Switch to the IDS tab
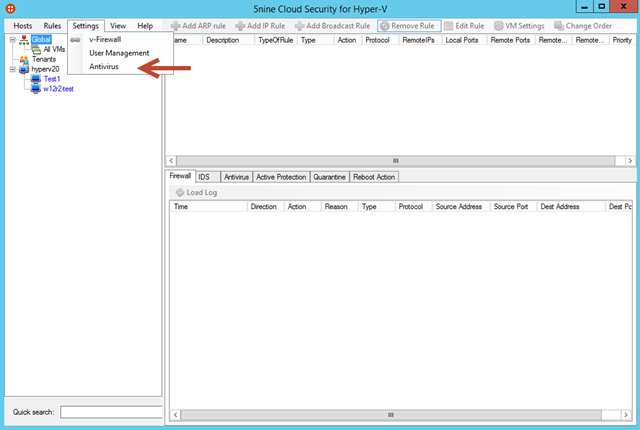The image size is (640, 430). point(208,177)
